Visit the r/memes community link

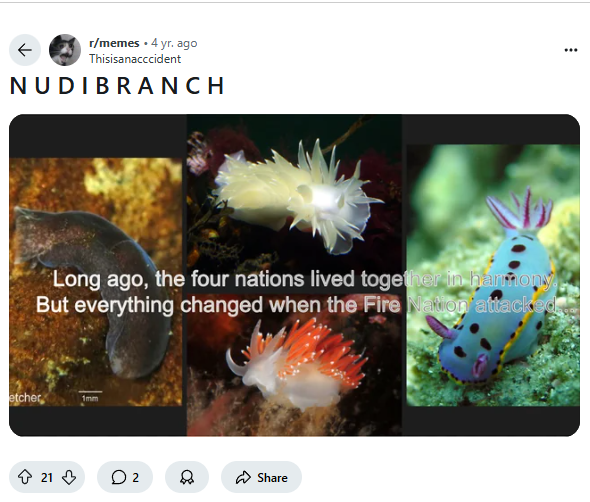pyautogui.click(x=114, y=43)
